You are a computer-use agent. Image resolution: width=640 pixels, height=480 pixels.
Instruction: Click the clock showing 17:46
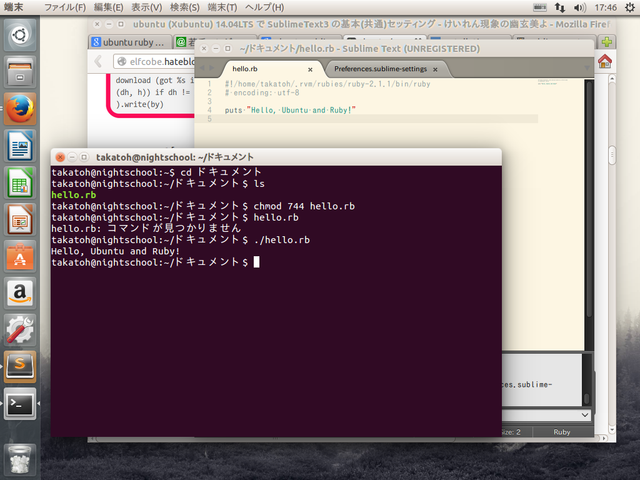click(x=605, y=7)
